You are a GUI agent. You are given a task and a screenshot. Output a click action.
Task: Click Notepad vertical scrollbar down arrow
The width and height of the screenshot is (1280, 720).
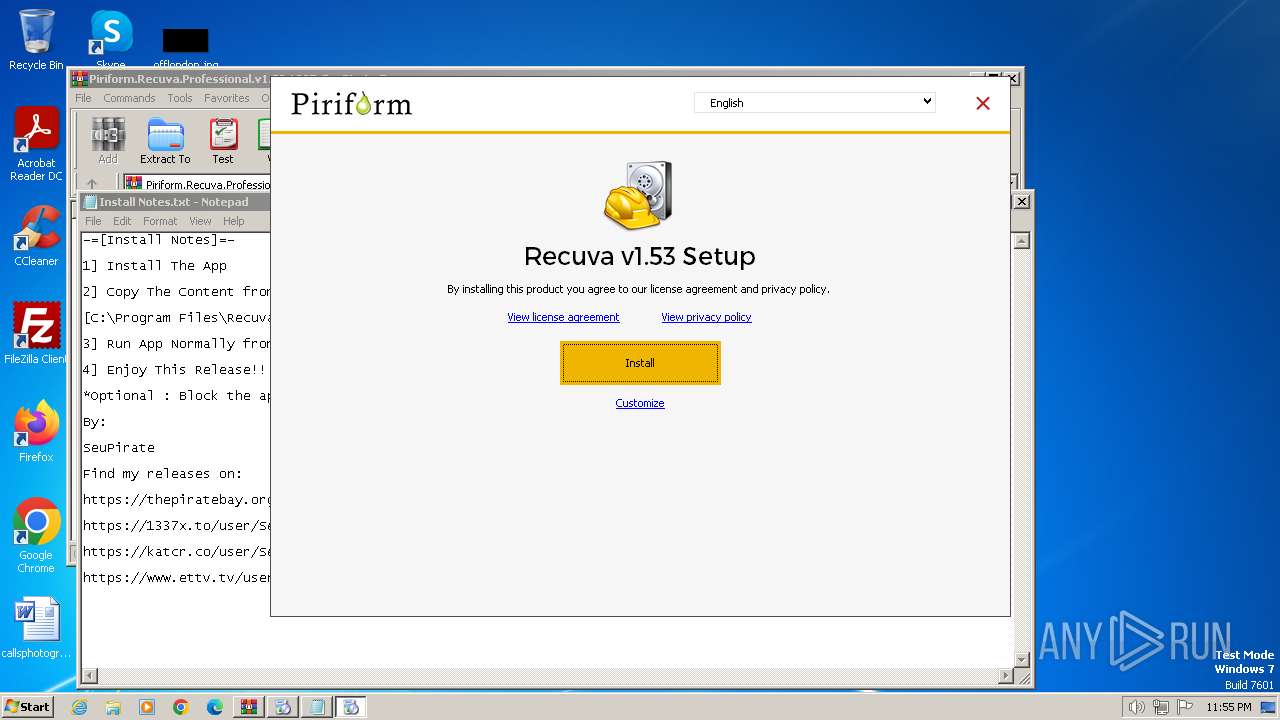1022,660
